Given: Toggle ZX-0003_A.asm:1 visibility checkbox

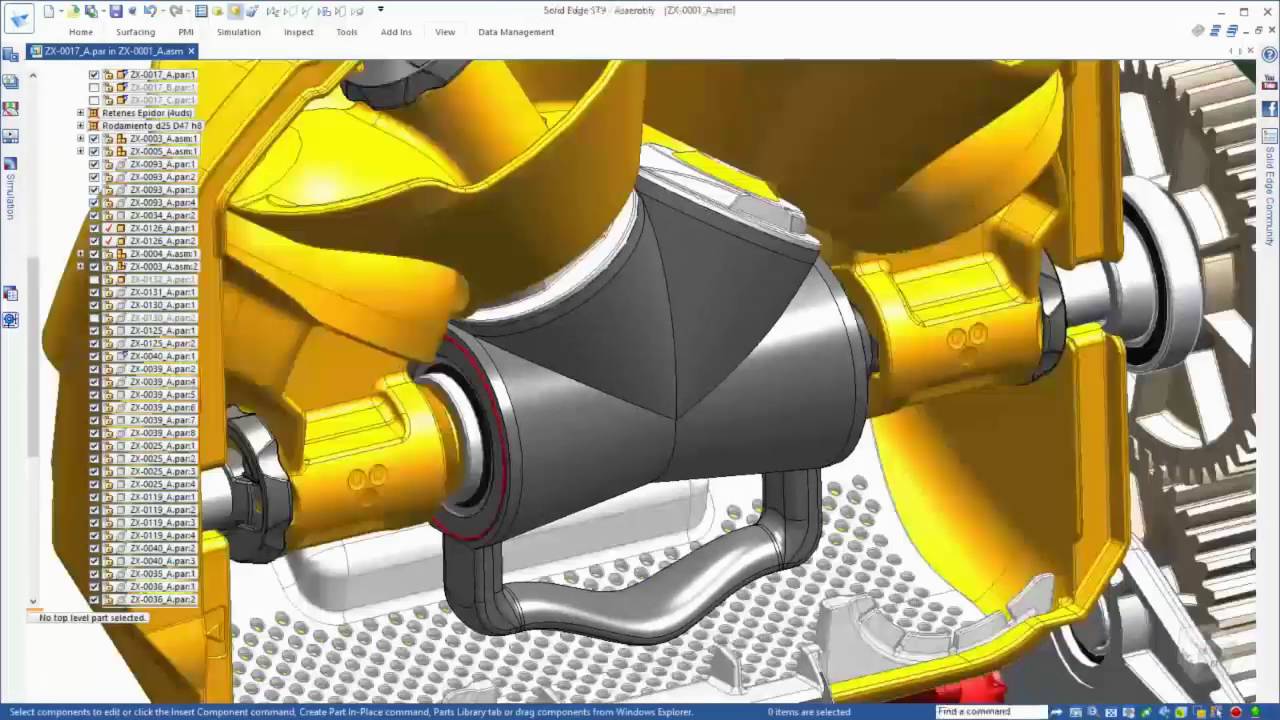Looking at the screenshot, I should [94, 139].
